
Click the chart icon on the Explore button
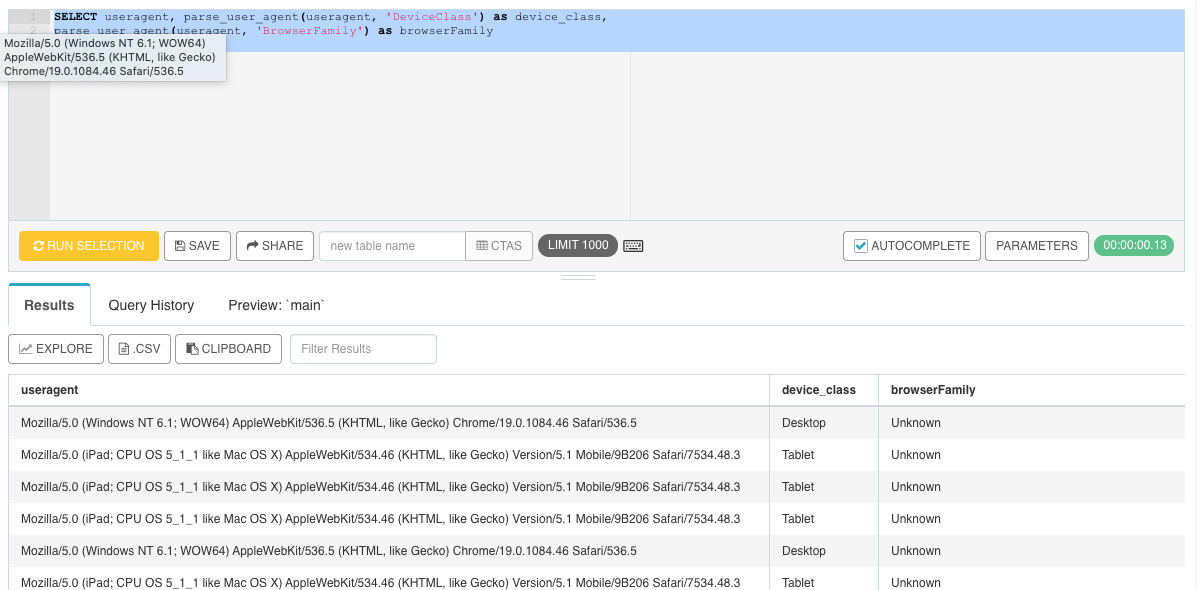[28, 348]
